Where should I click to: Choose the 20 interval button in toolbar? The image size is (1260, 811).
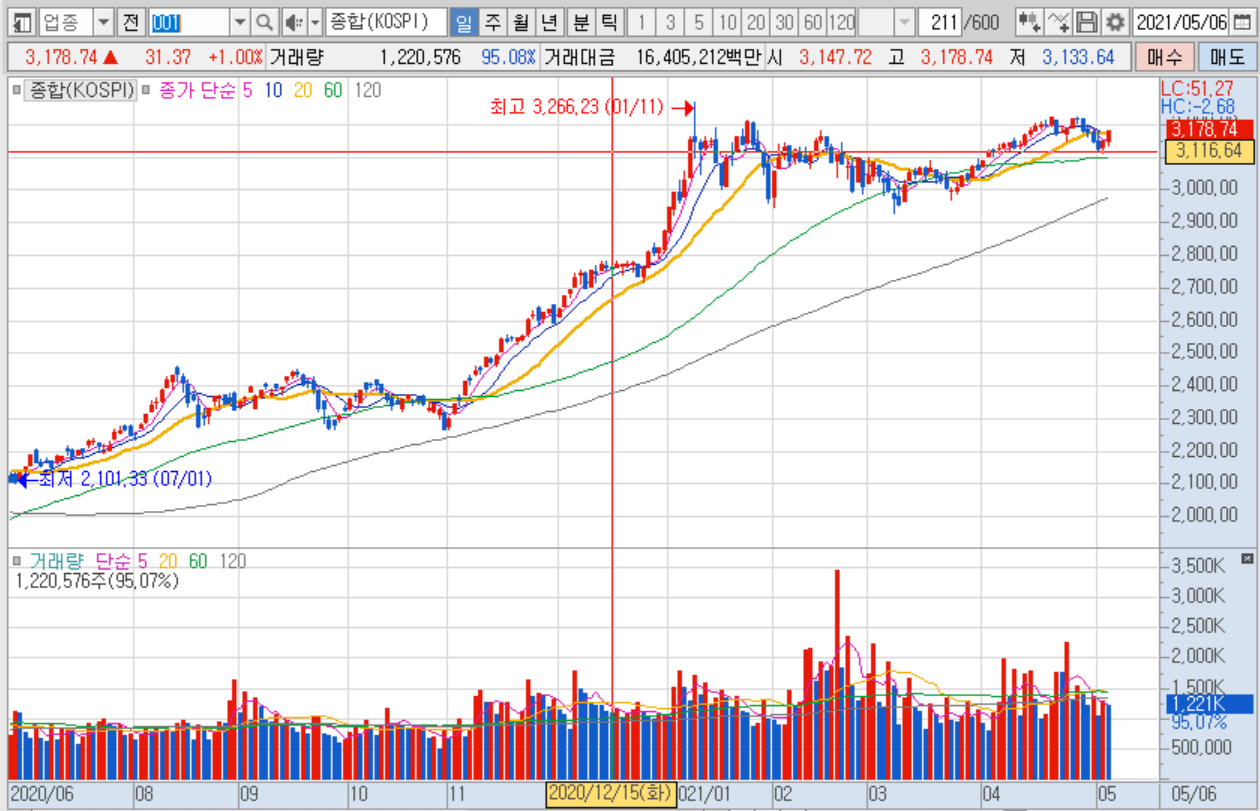[x=756, y=21]
